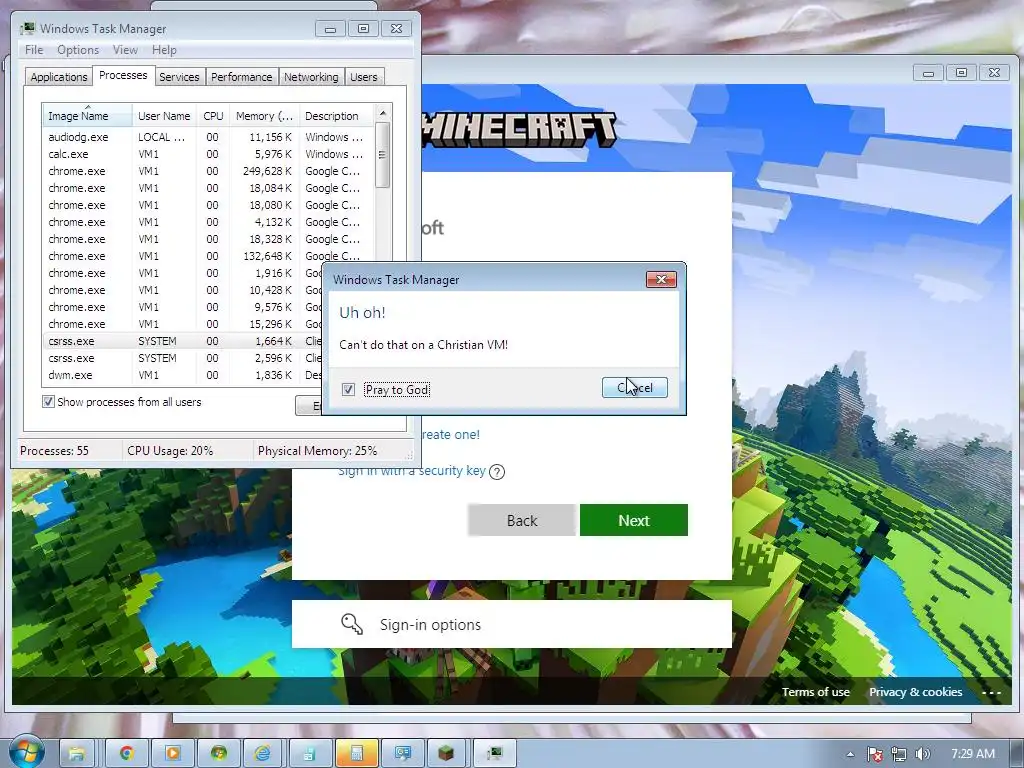Click the security key help question icon

click(497, 472)
